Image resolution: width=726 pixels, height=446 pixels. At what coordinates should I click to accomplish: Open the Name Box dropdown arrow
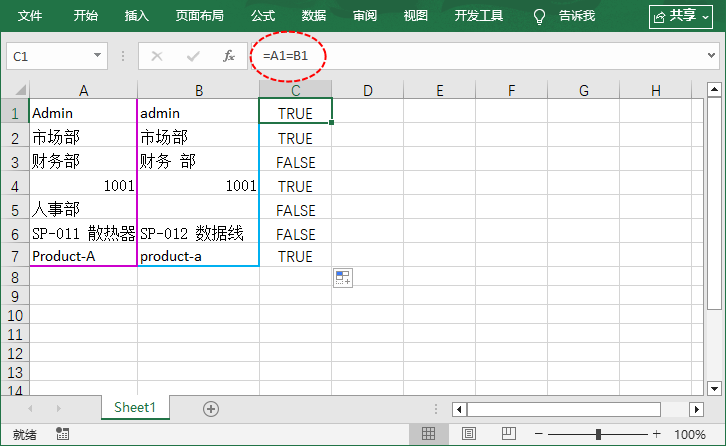coord(97,56)
